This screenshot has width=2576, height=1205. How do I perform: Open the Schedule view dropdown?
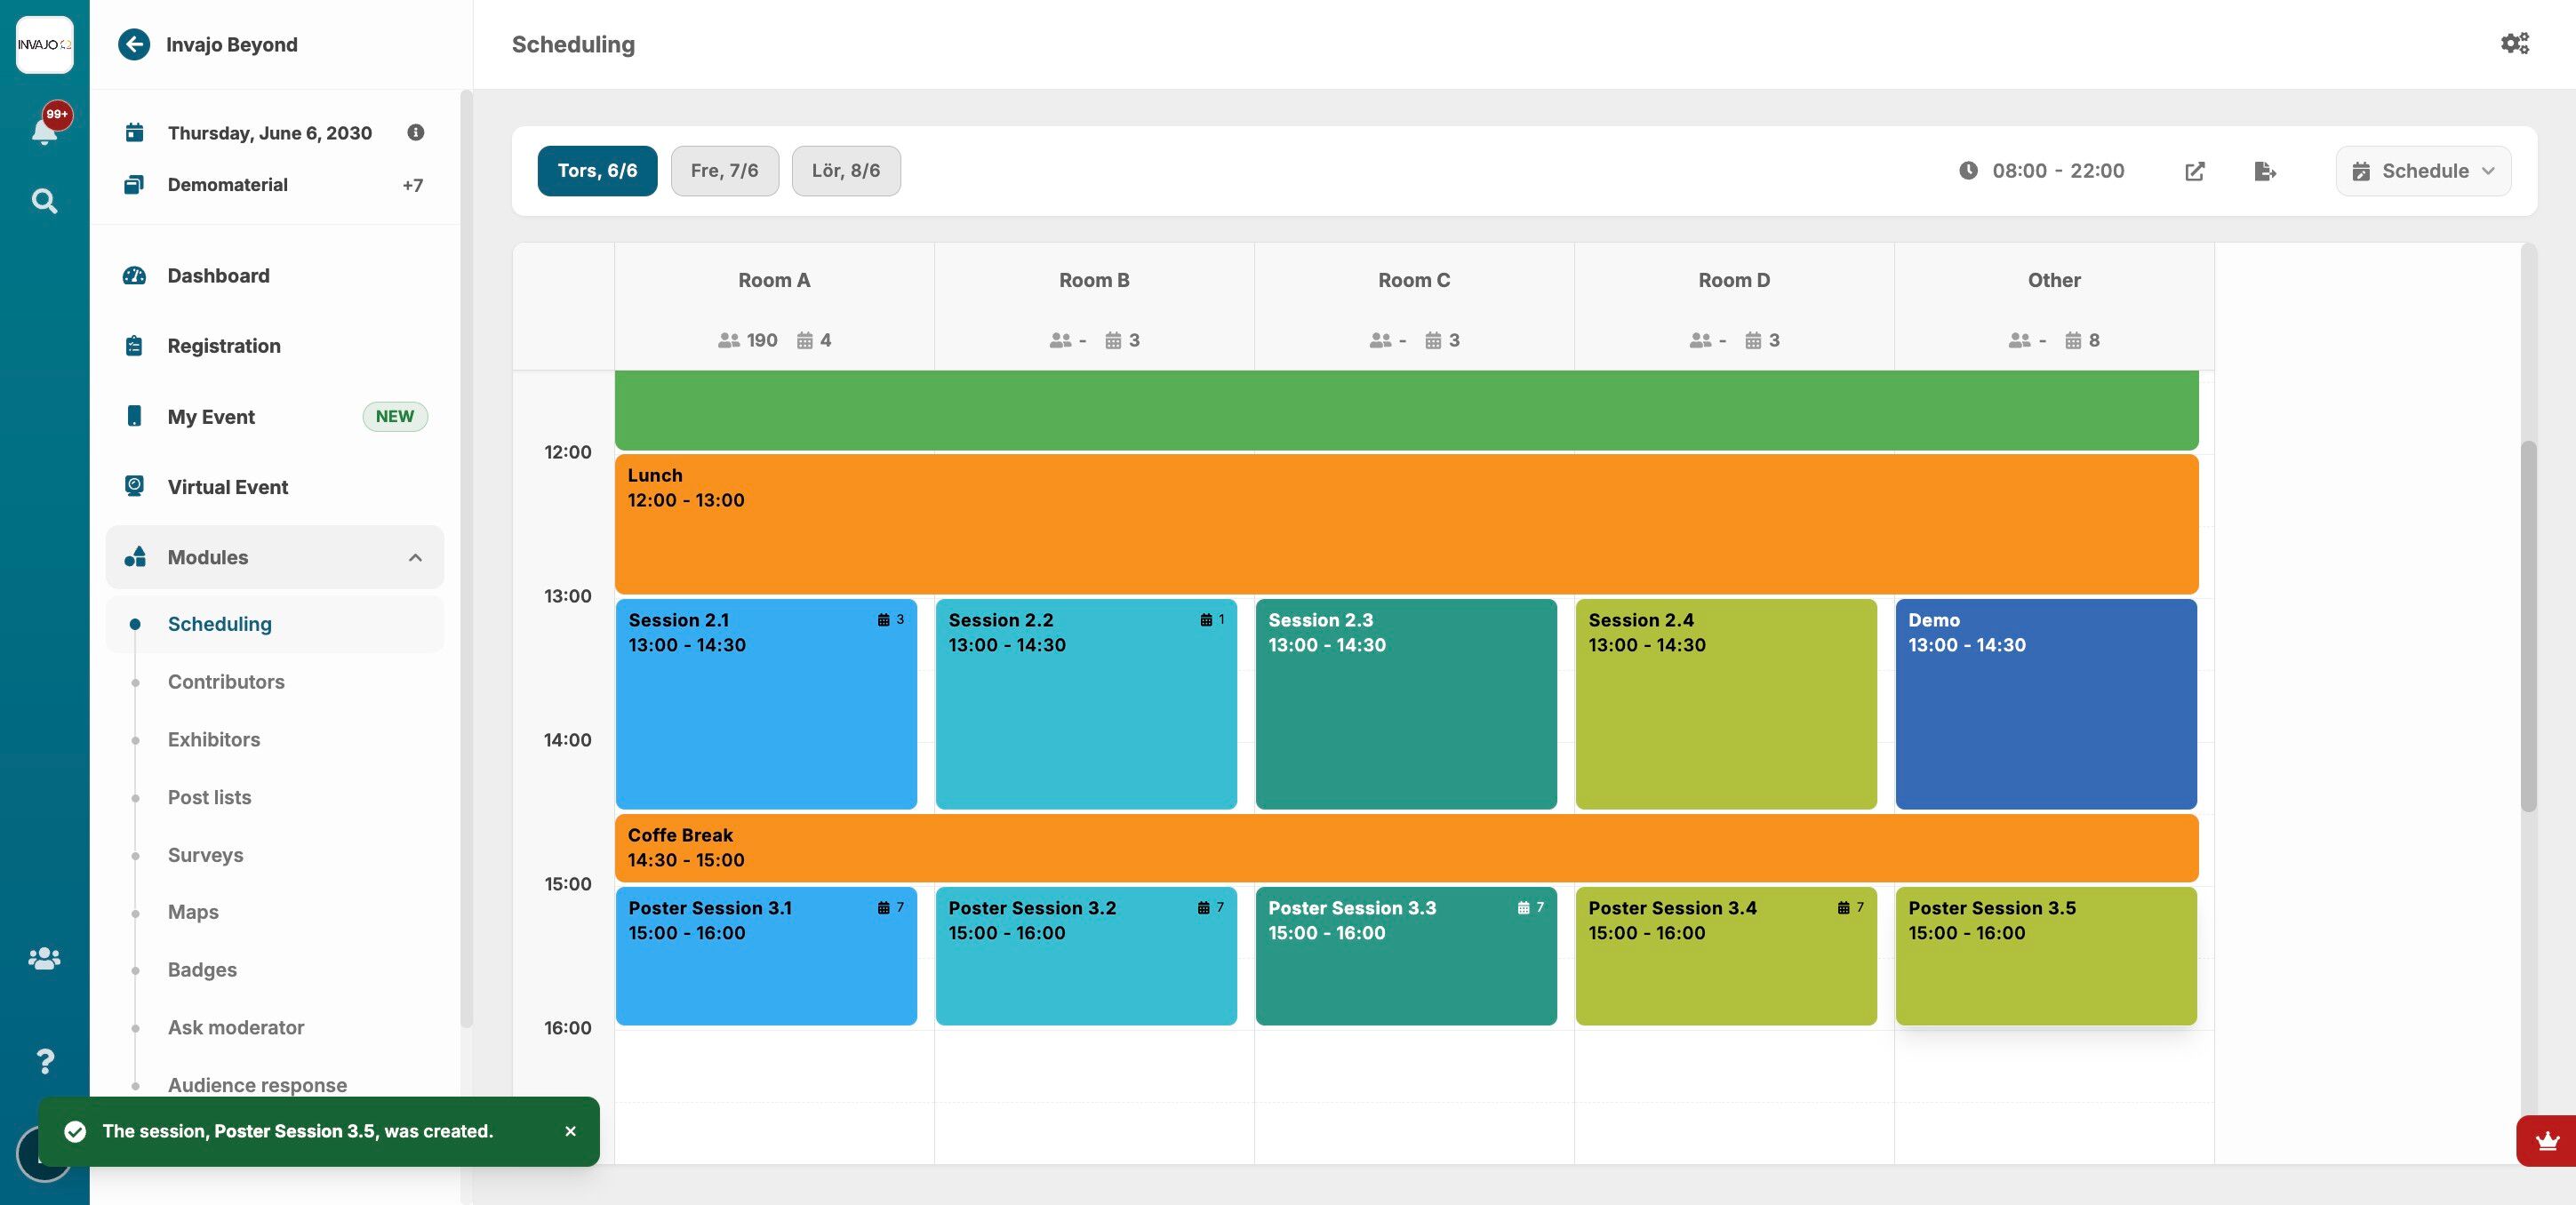tap(2422, 171)
